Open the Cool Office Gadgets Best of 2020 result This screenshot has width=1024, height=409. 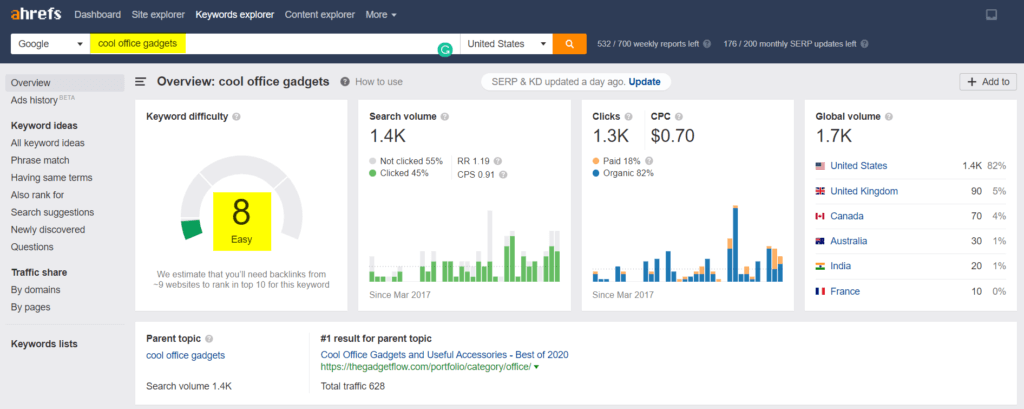pos(444,355)
